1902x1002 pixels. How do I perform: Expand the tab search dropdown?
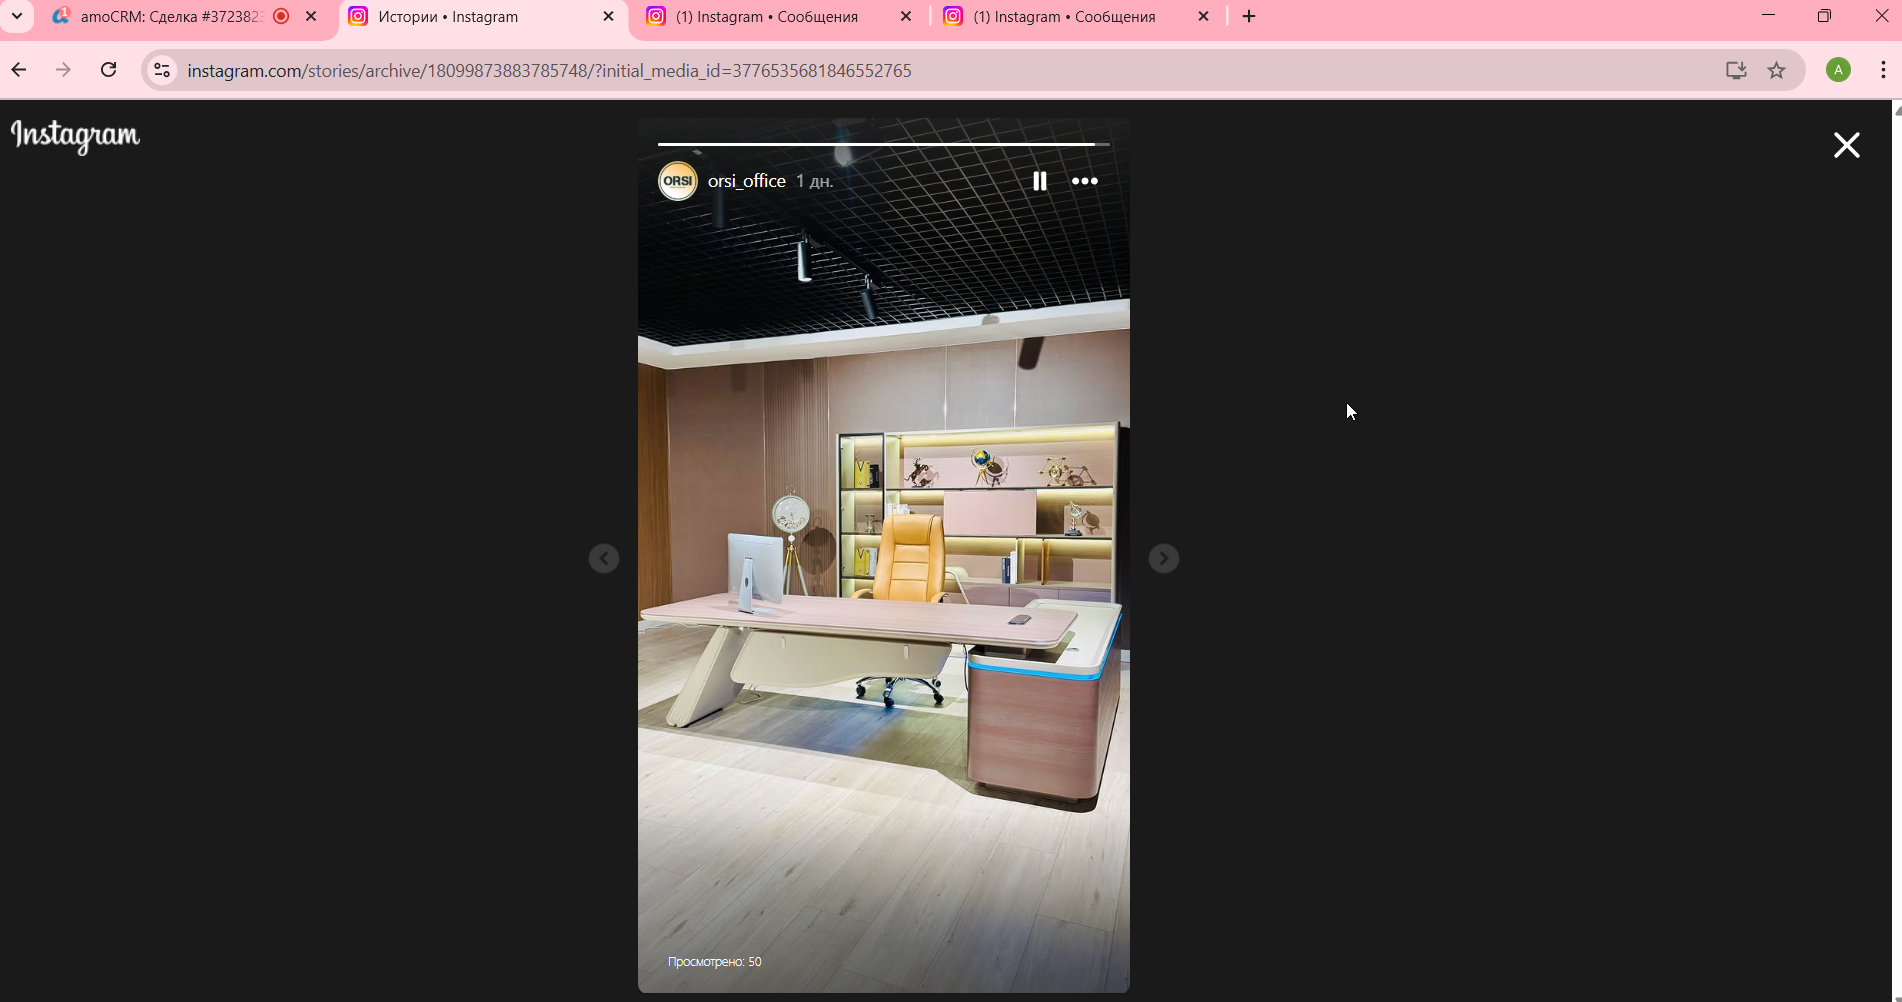(17, 17)
